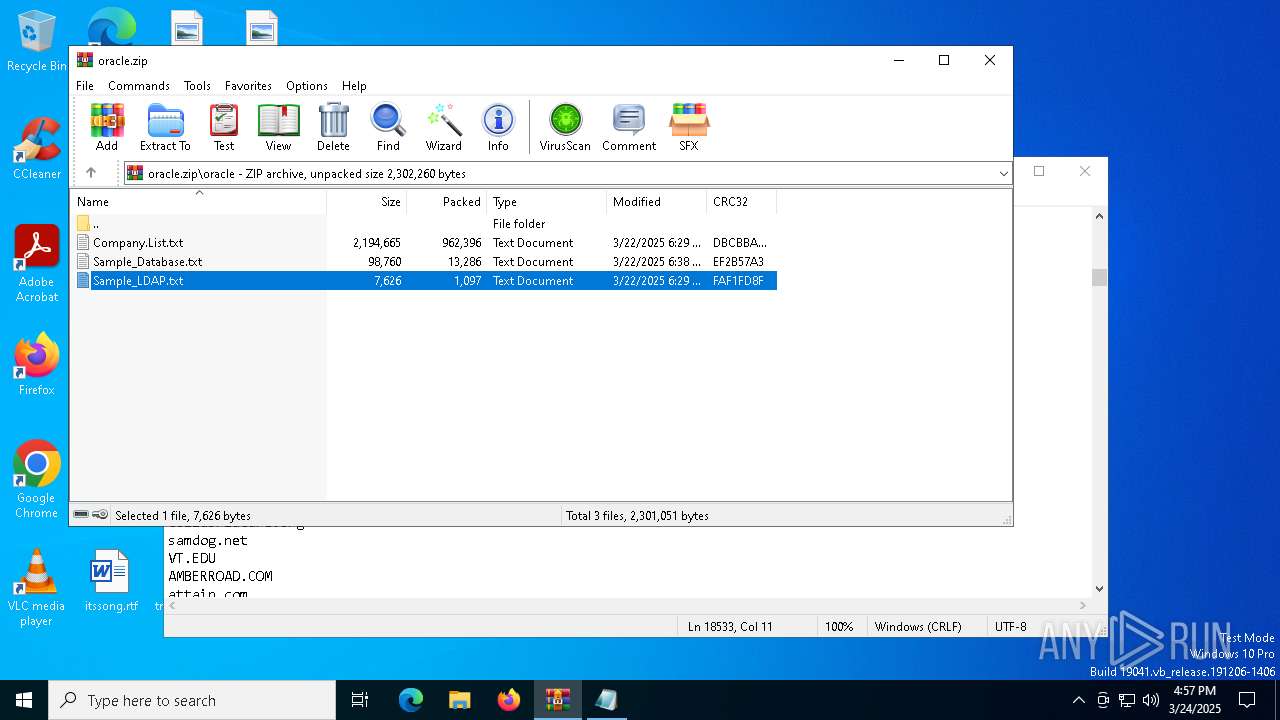1280x720 pixels.
Task: Click the taskbar search box
Action: click(x=192, y=700)
